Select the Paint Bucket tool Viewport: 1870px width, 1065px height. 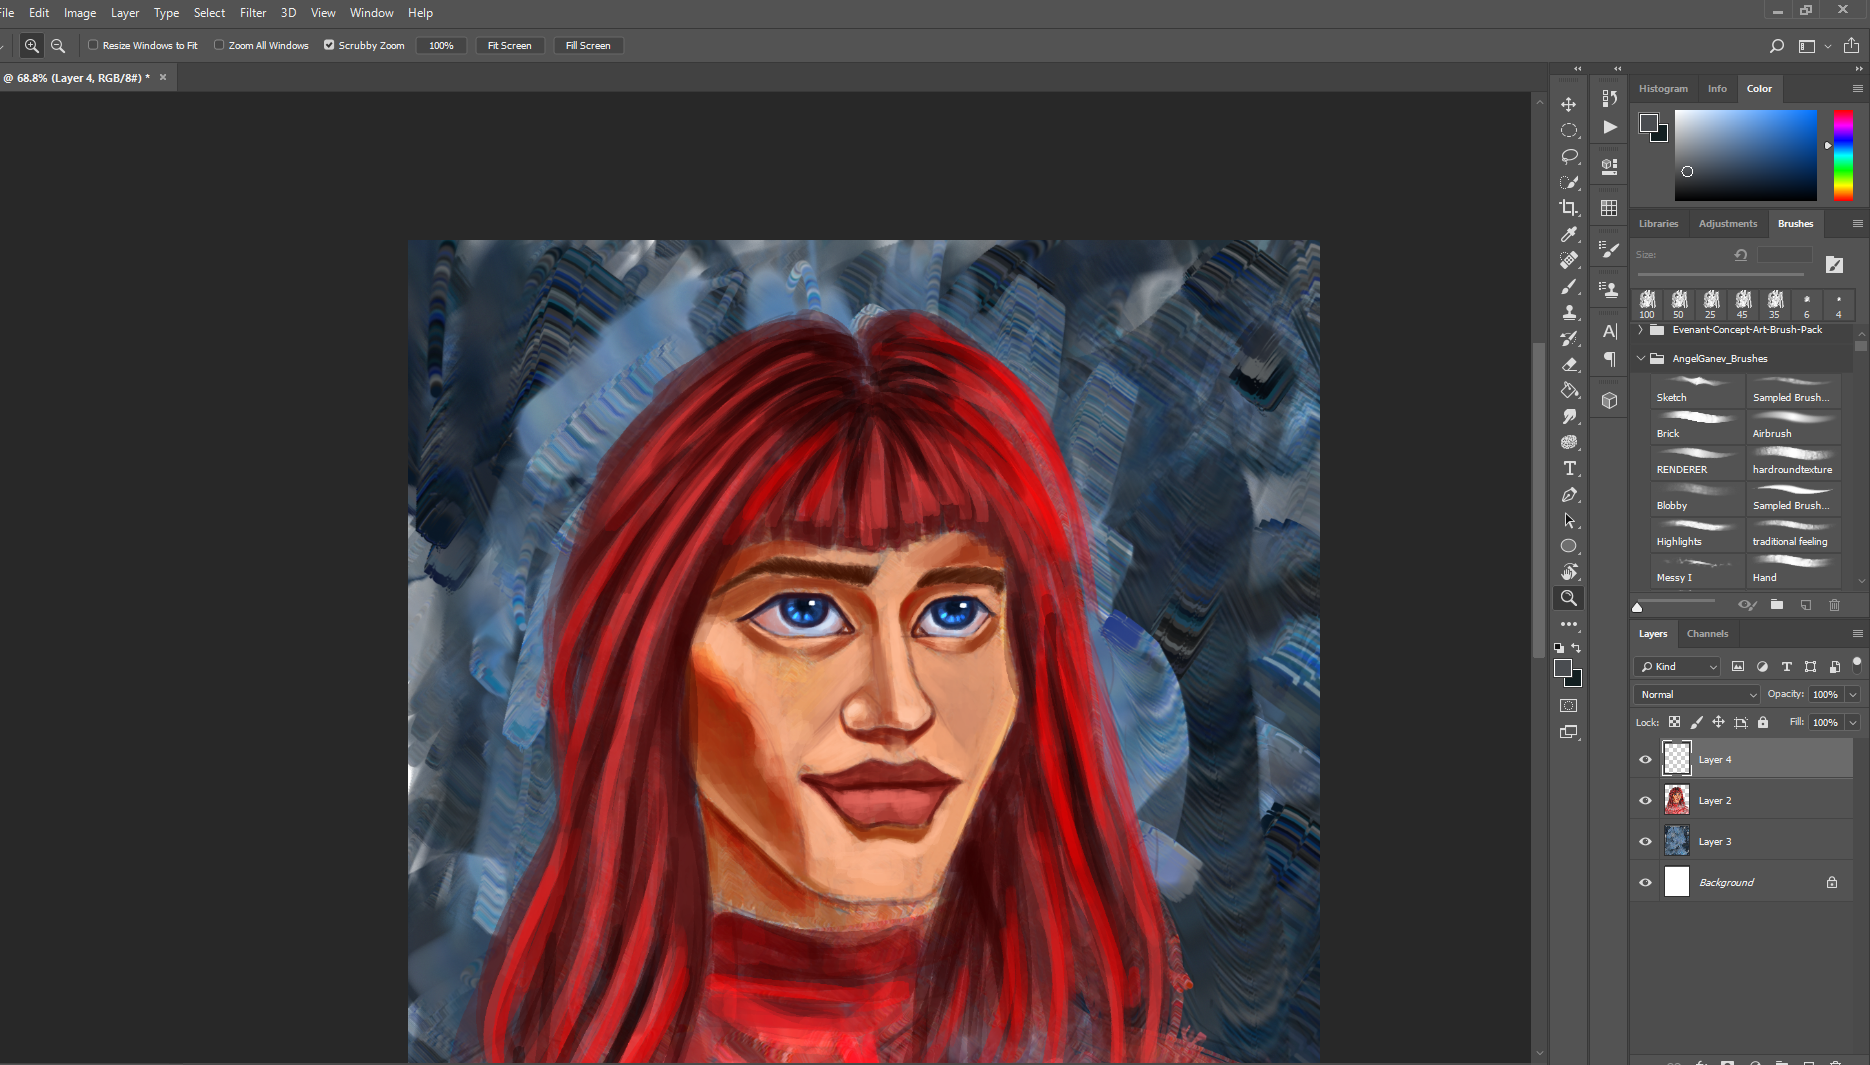click(x=1569, y=390)
